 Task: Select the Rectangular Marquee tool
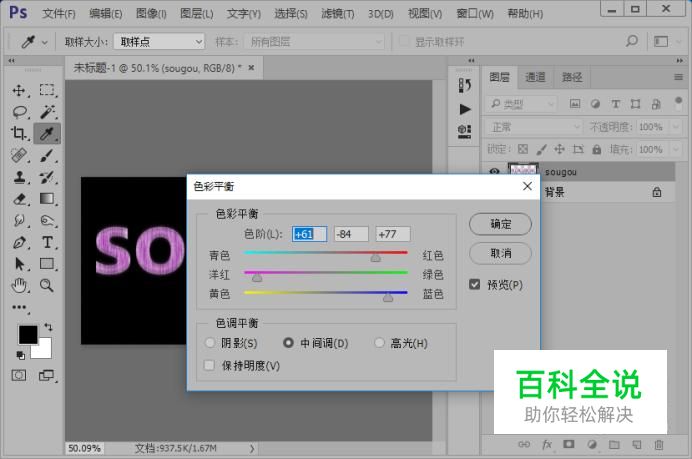tap(47, 90)
